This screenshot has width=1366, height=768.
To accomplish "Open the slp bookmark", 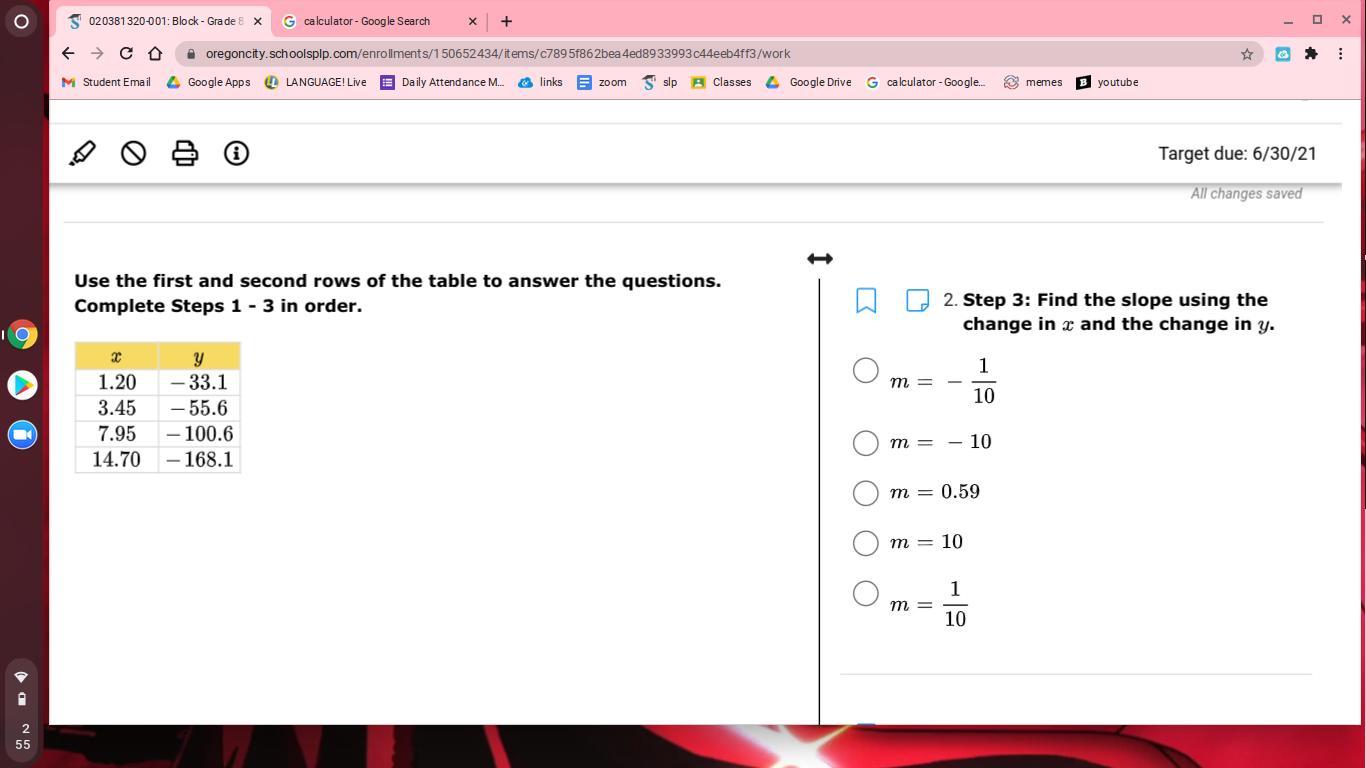I will [659, 82].
